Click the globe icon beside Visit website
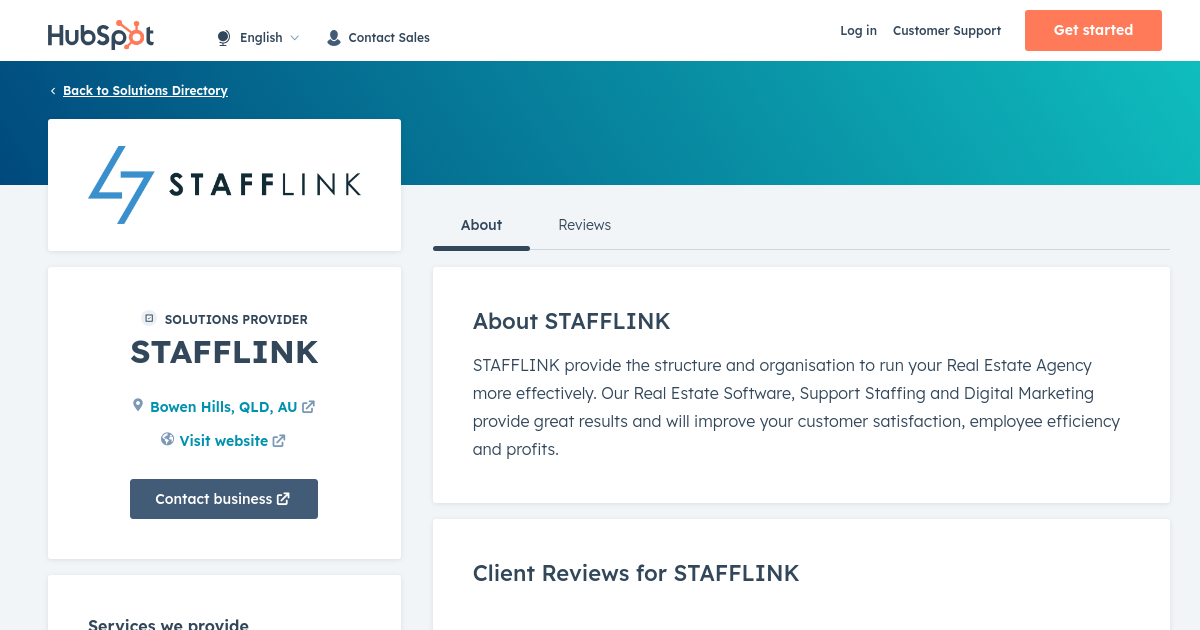Screen dimensions: 1200x630 tap(168, 439)
